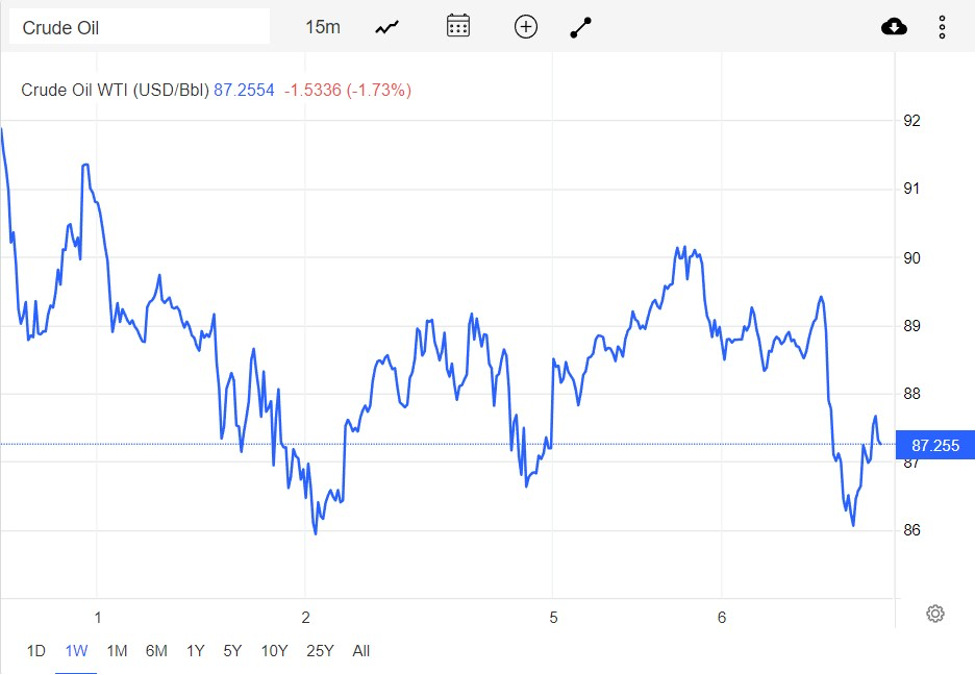
Task: Download chart data via cloud icon
Action: coord(894,27)
